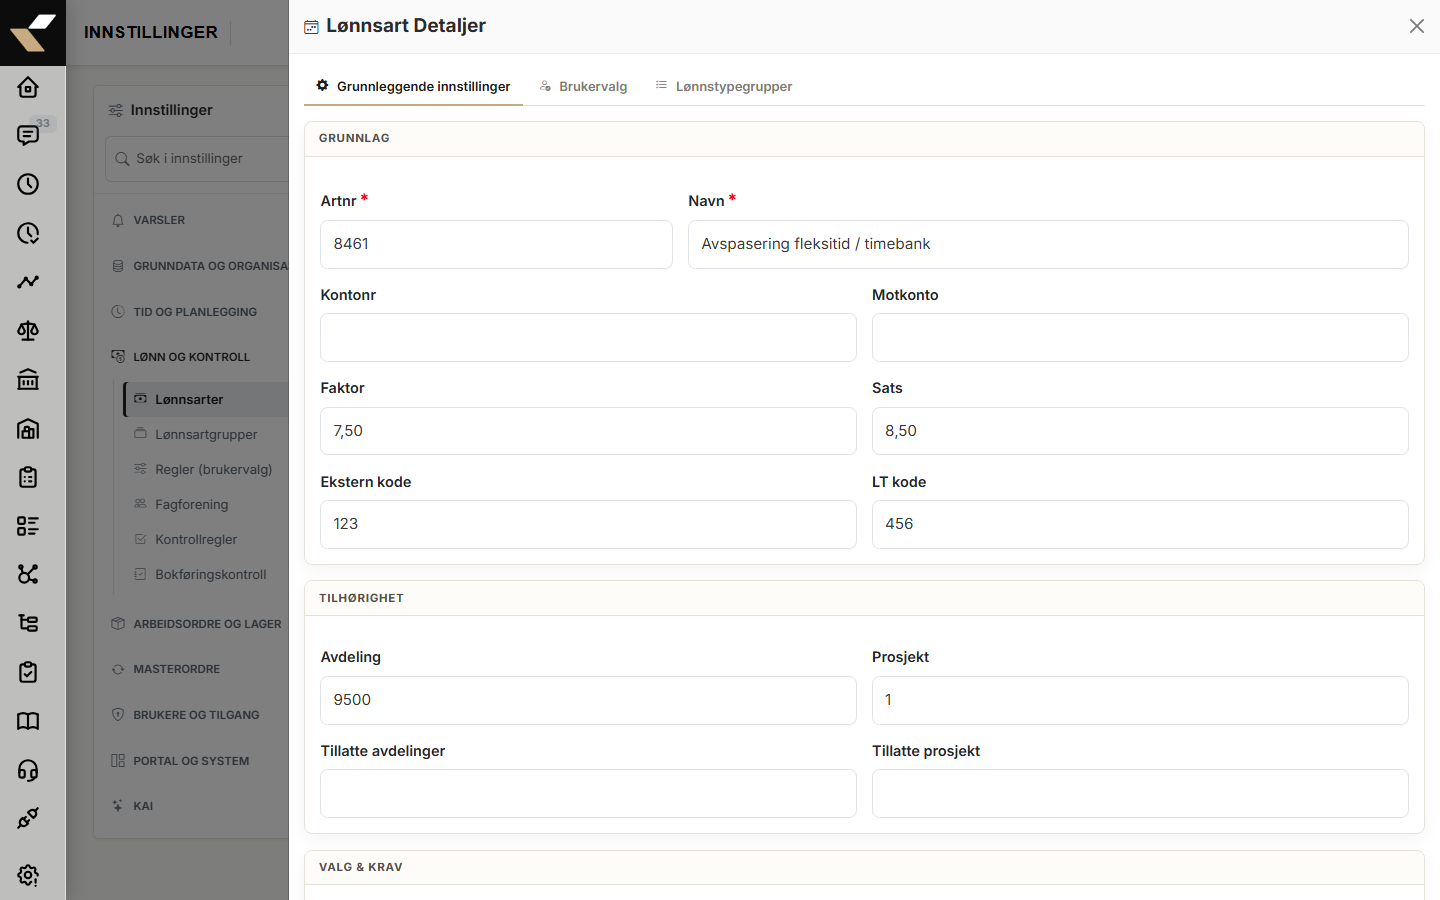
Task: Open the balance scale icon
Action: (28, 331)
